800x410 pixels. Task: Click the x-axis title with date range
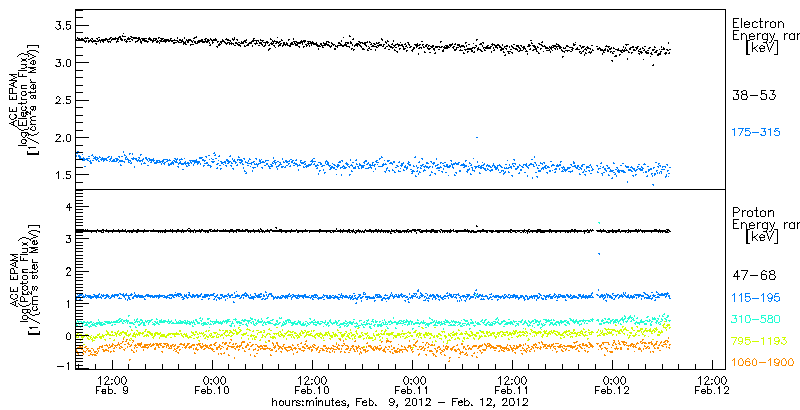[x=399, y=402]
